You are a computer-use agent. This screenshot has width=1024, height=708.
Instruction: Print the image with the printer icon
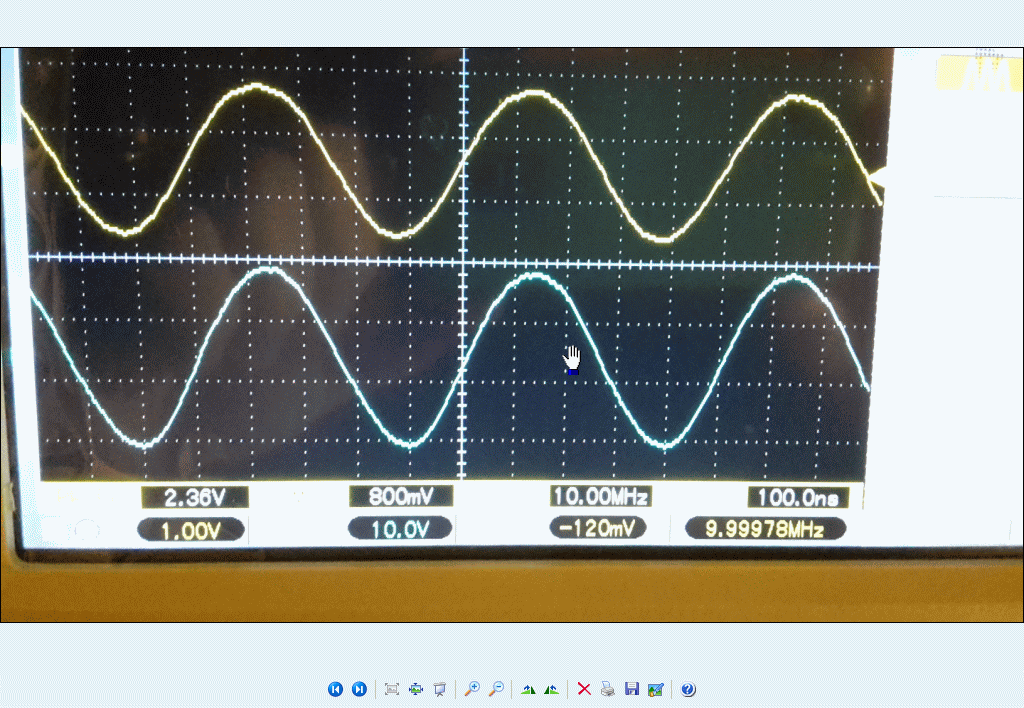click(x=608, y=689)
